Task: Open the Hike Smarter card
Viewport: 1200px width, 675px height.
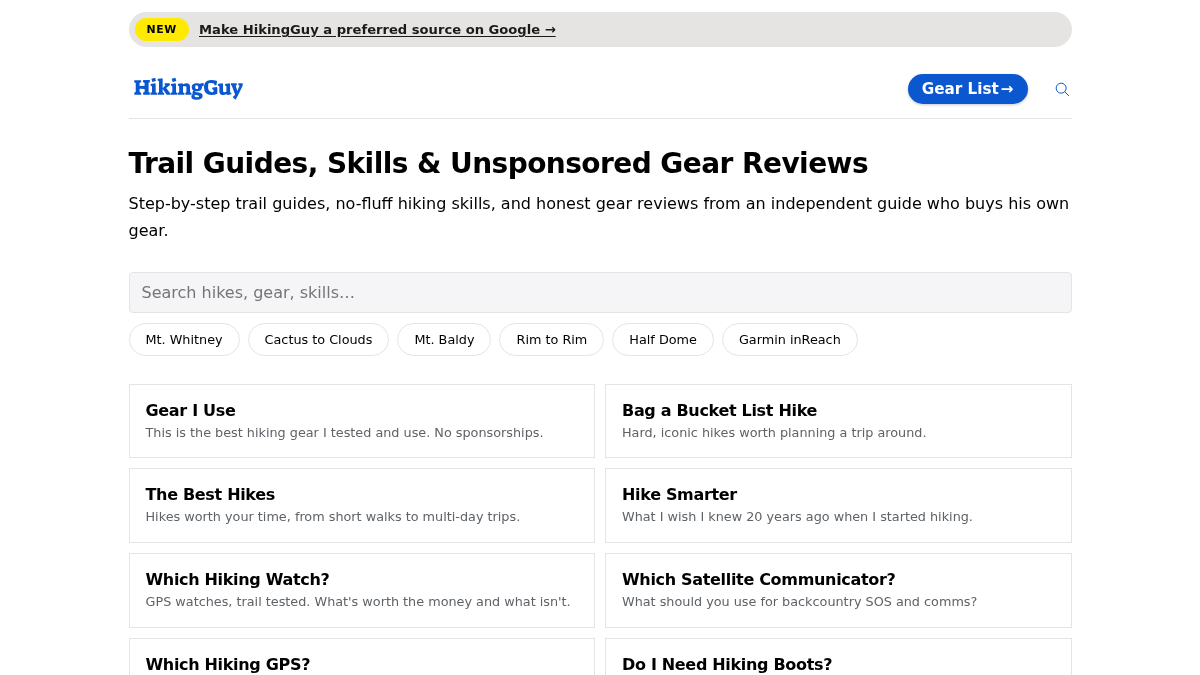Action: pyautogui.click(x=838, y=505)
